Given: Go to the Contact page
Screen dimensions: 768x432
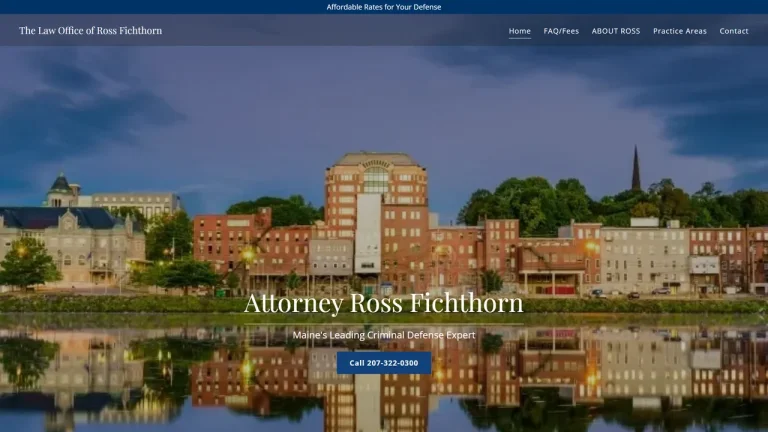Looking at the screenshot, I should tap(733, 31).
